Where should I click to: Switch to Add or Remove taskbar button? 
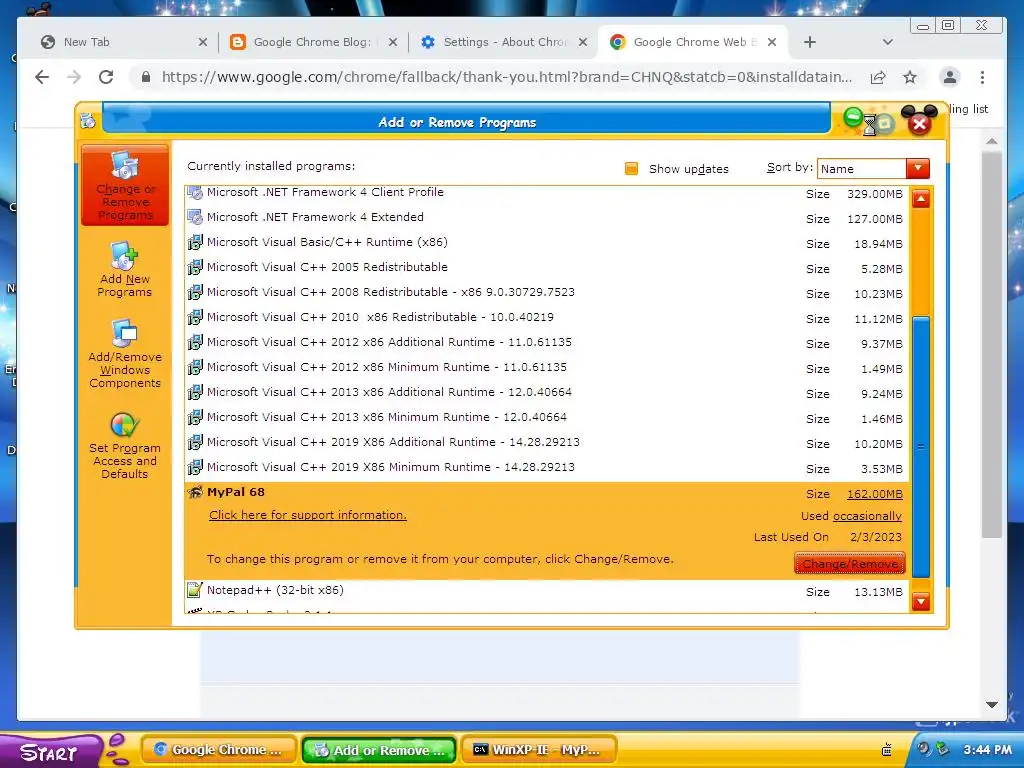(x=379, y=750)
